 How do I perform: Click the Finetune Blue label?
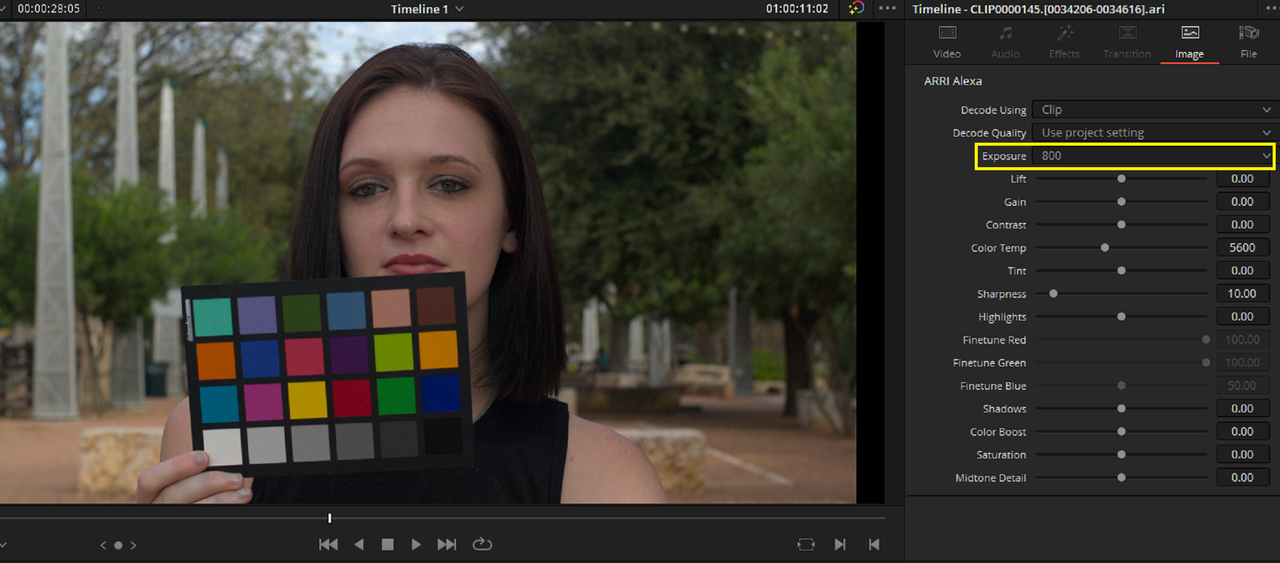(993, 386)
